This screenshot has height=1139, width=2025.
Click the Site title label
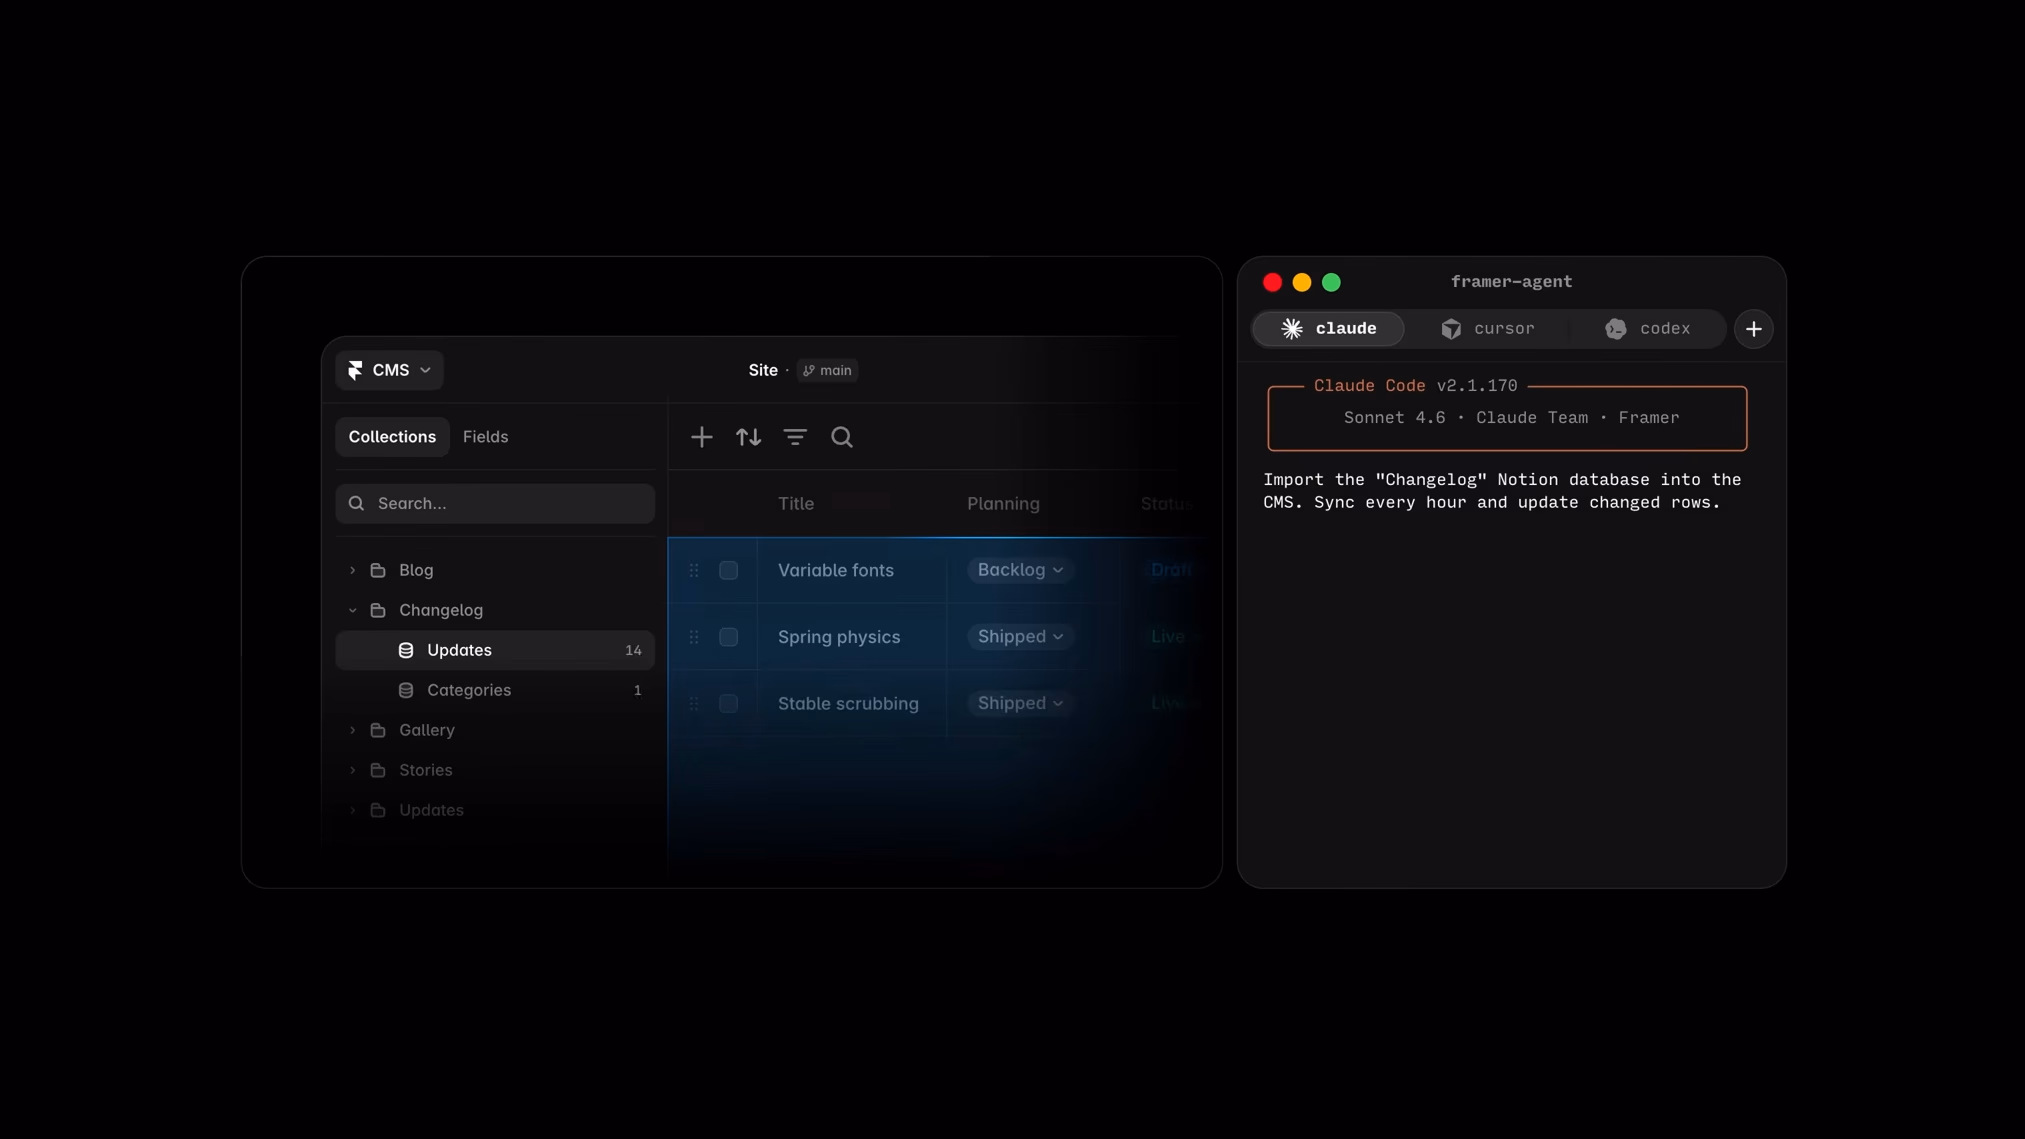tap(763, 370)
